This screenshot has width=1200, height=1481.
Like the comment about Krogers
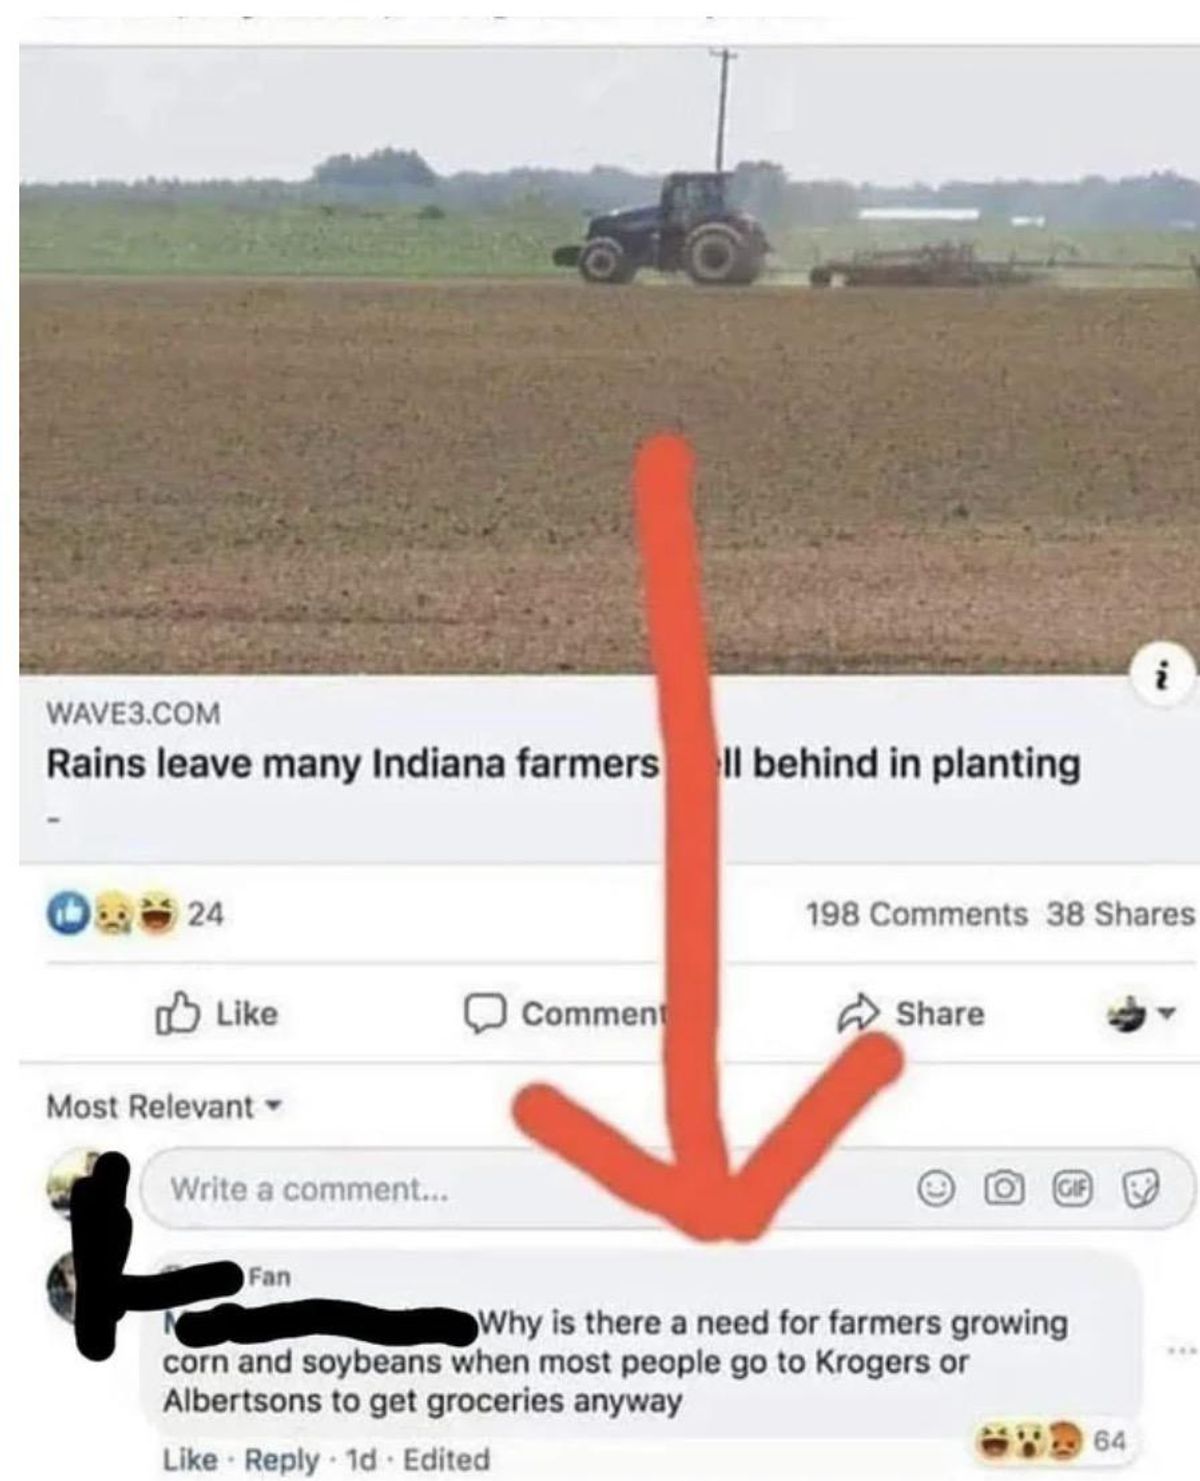190,1459
